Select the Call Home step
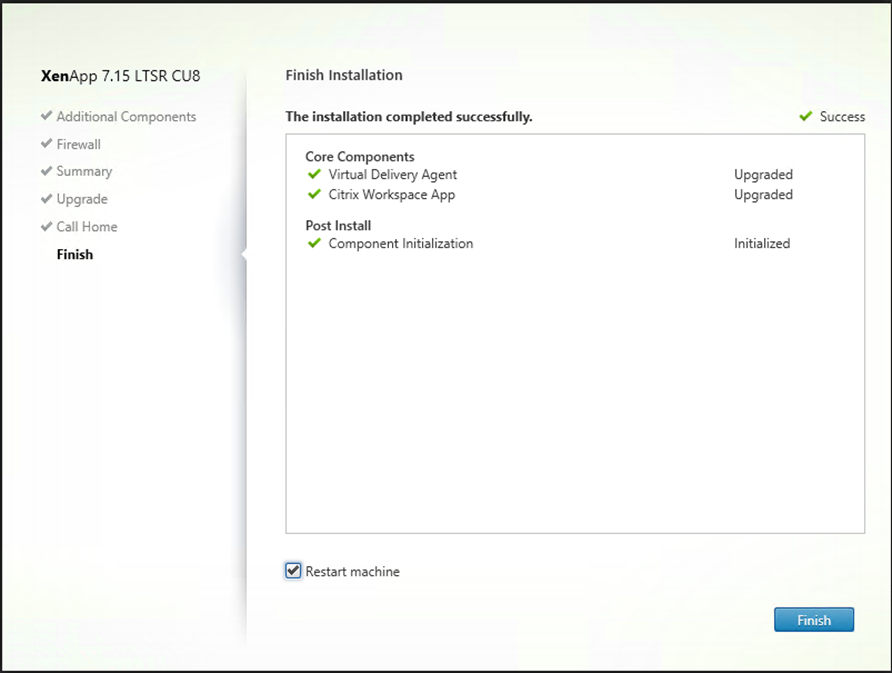The width and height of the screenshot is (892, 673). tap(87, 226)
